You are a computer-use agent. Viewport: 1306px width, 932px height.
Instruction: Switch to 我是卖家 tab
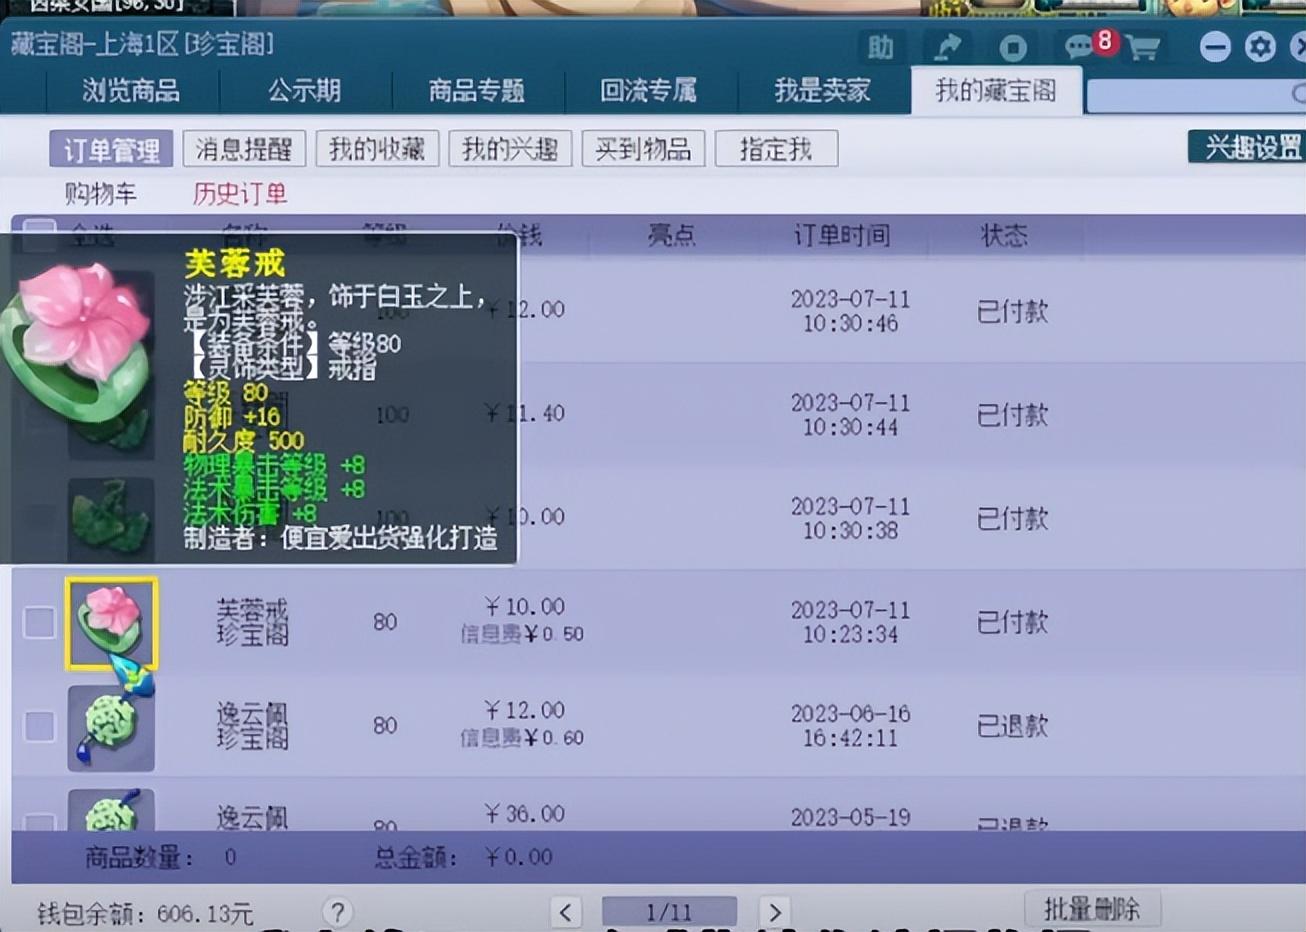click(822, 91)
